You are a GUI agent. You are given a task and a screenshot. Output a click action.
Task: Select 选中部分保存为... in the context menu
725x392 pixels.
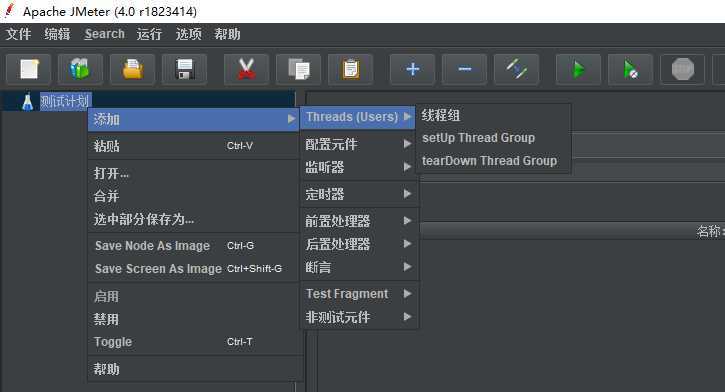click(193, 219)
